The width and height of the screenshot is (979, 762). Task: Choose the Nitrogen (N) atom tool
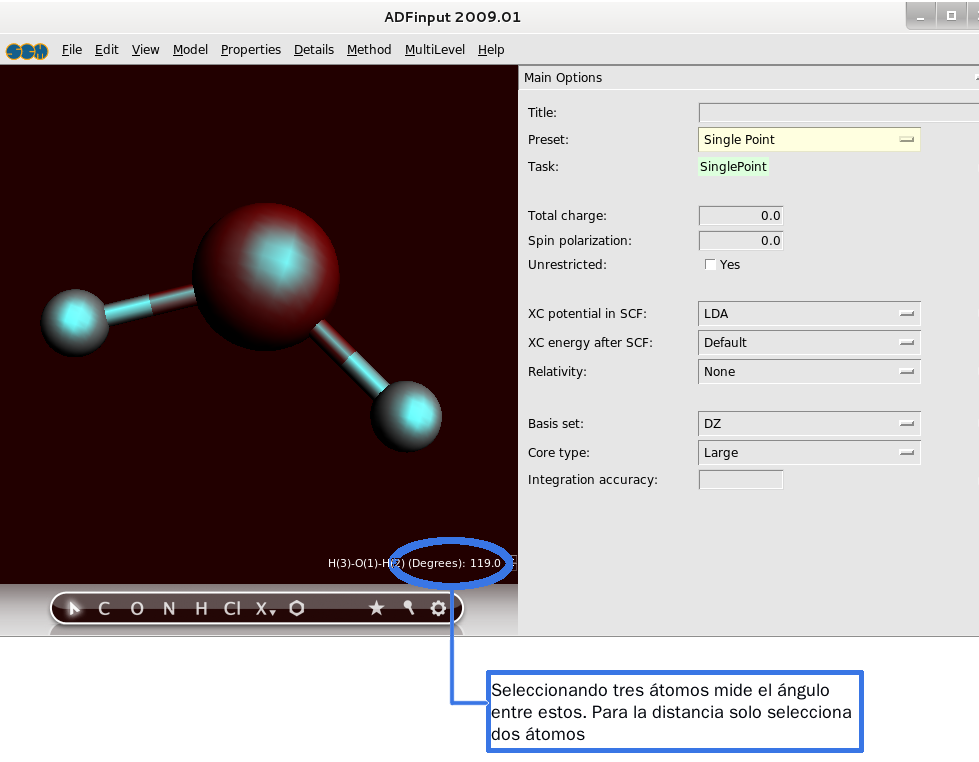click(169, 608)
